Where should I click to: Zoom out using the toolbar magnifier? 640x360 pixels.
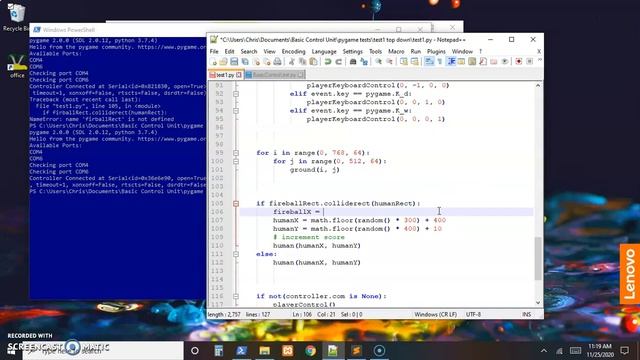pos(389,62)
